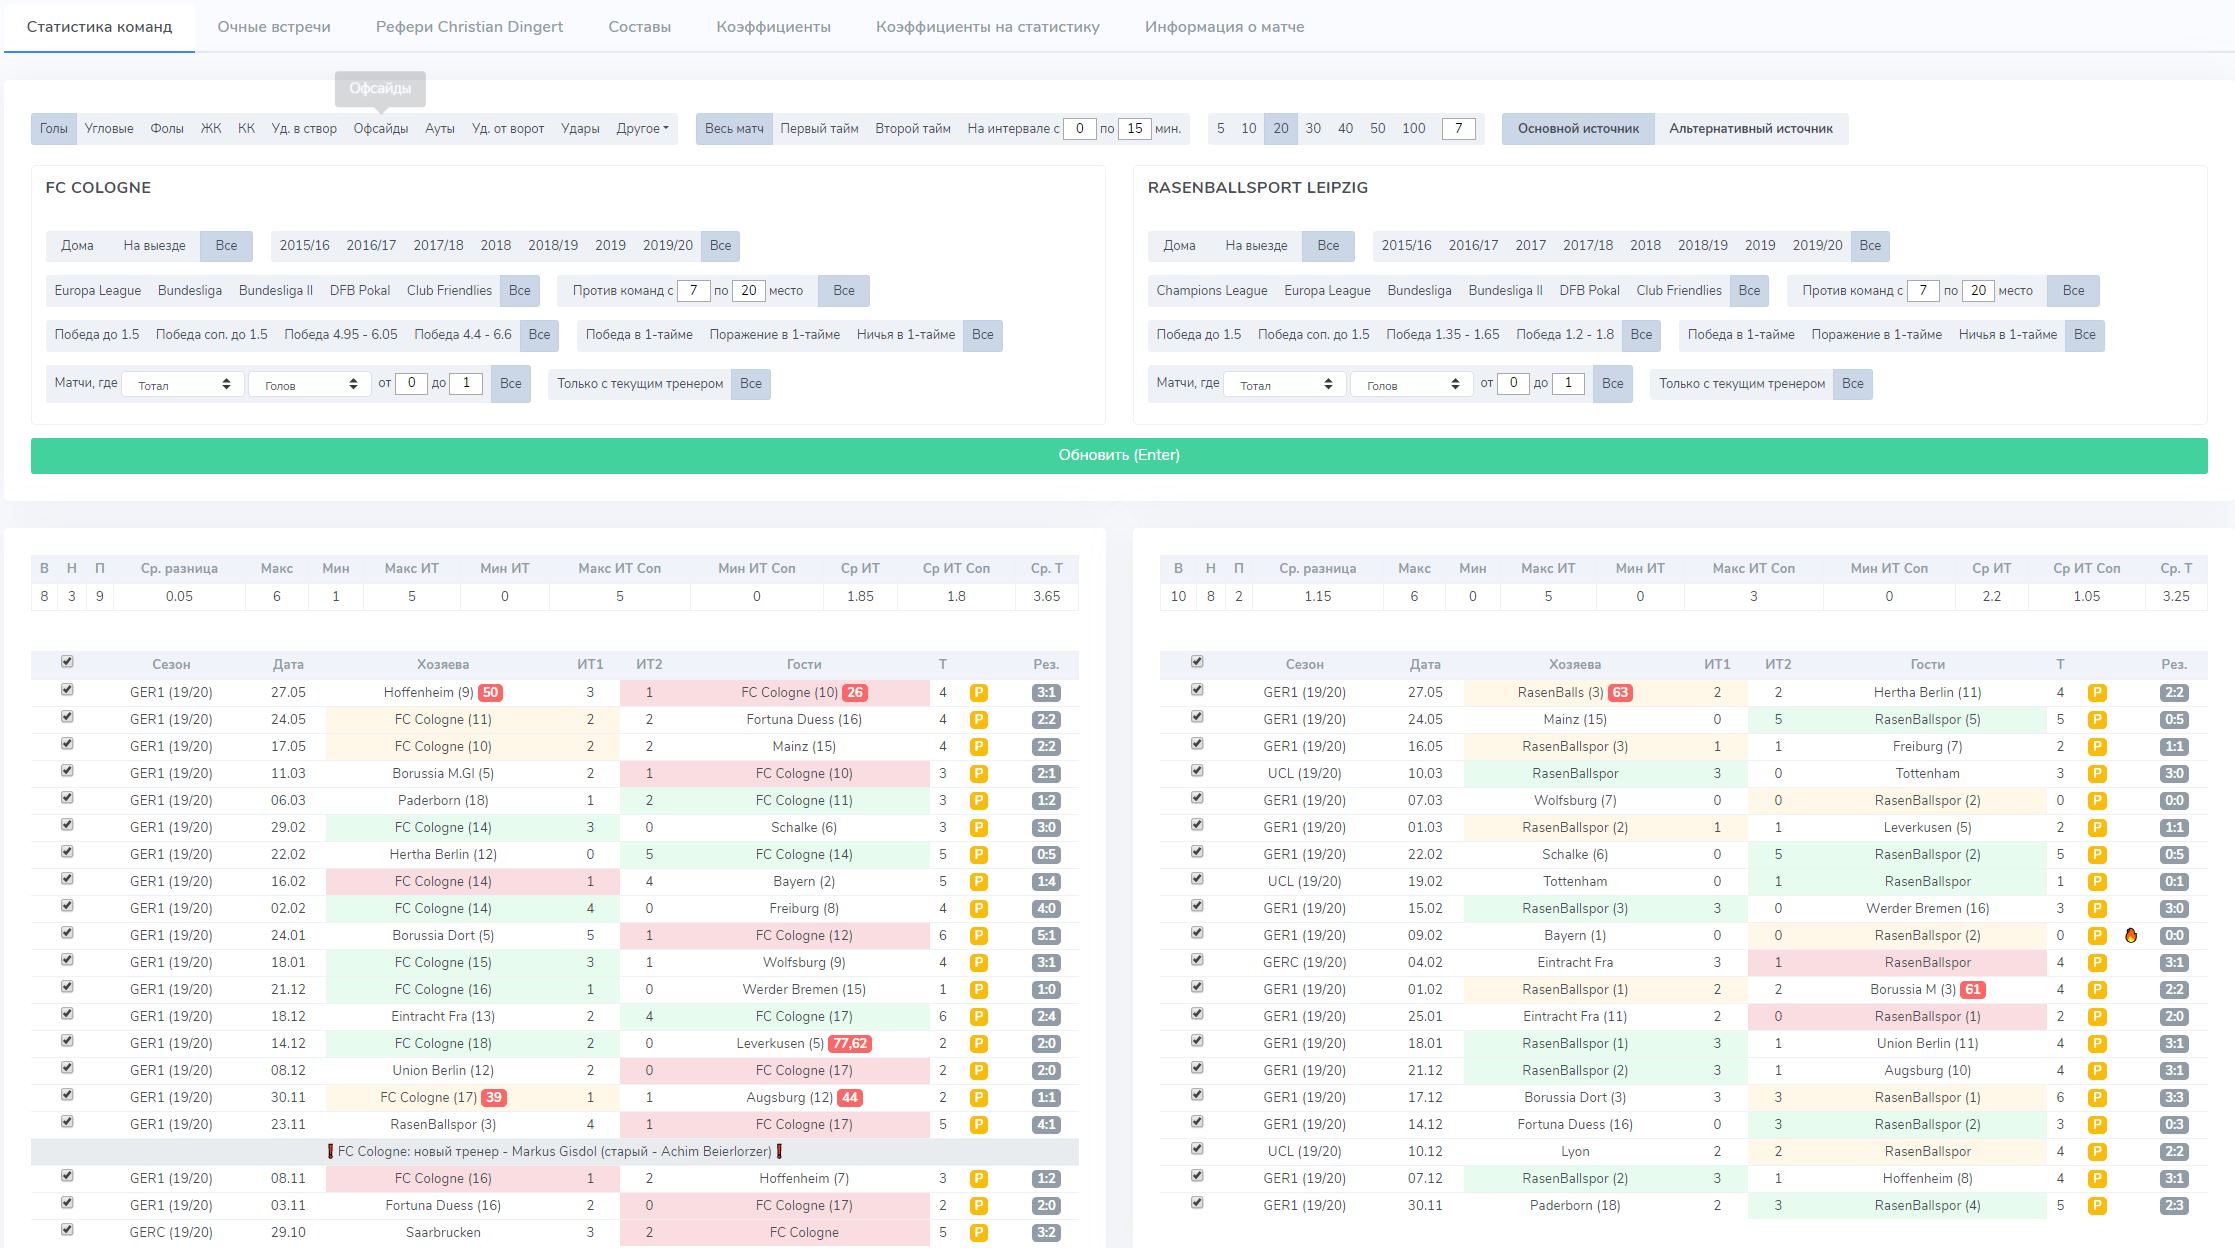The height and width of the screenshot is (1248, 2235).
Task: Select Победа в 1-тайме for Leipzig
Action: [1741, 334]
